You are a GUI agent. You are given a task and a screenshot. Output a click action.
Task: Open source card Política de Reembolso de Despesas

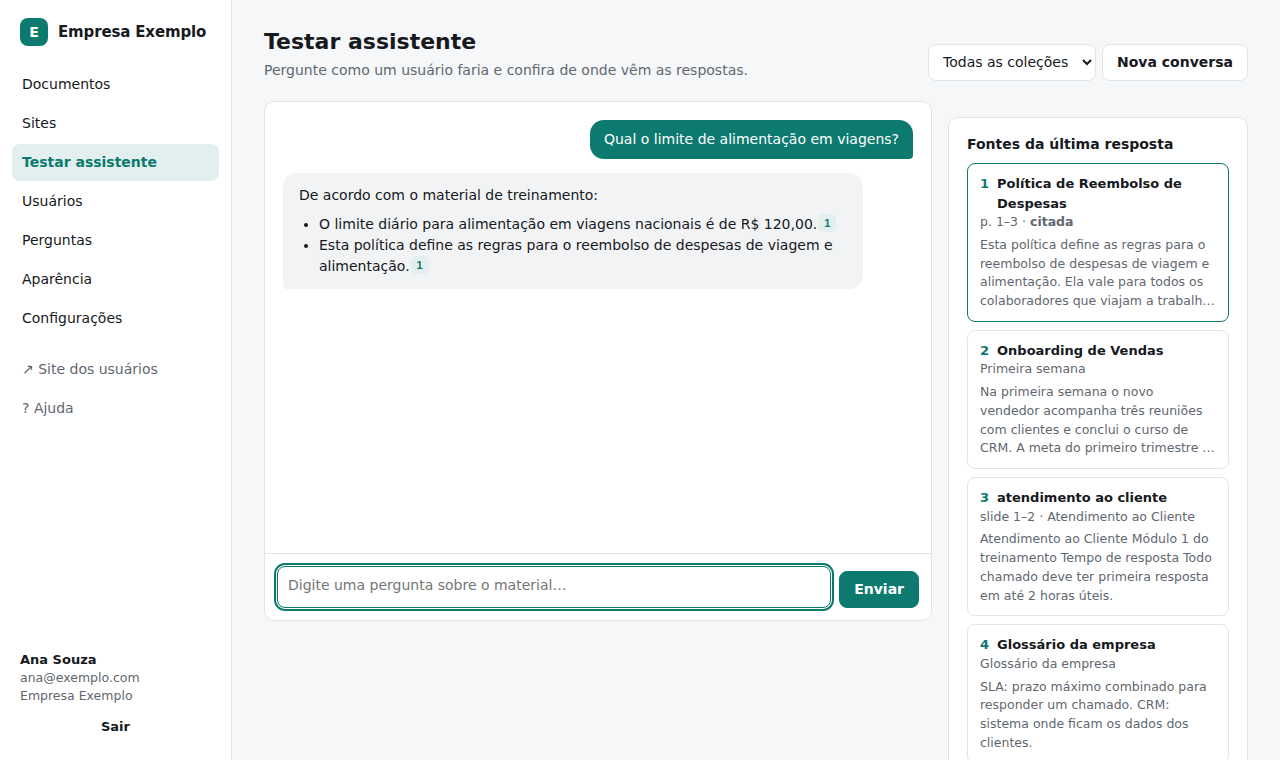click(1098, 242)
